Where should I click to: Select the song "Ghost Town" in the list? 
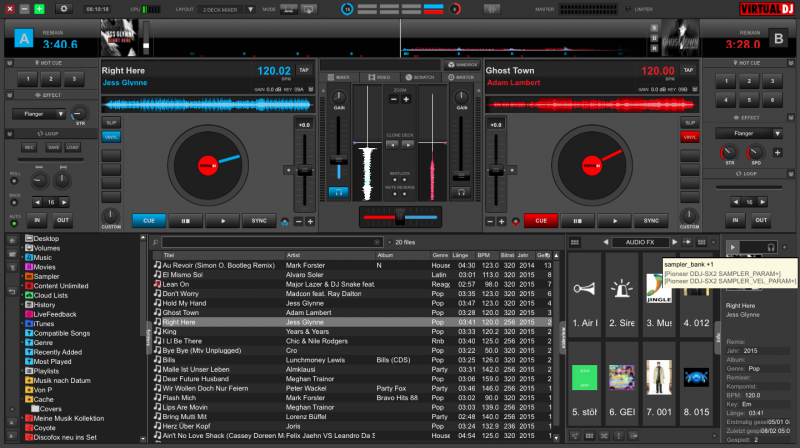point(180,312)
